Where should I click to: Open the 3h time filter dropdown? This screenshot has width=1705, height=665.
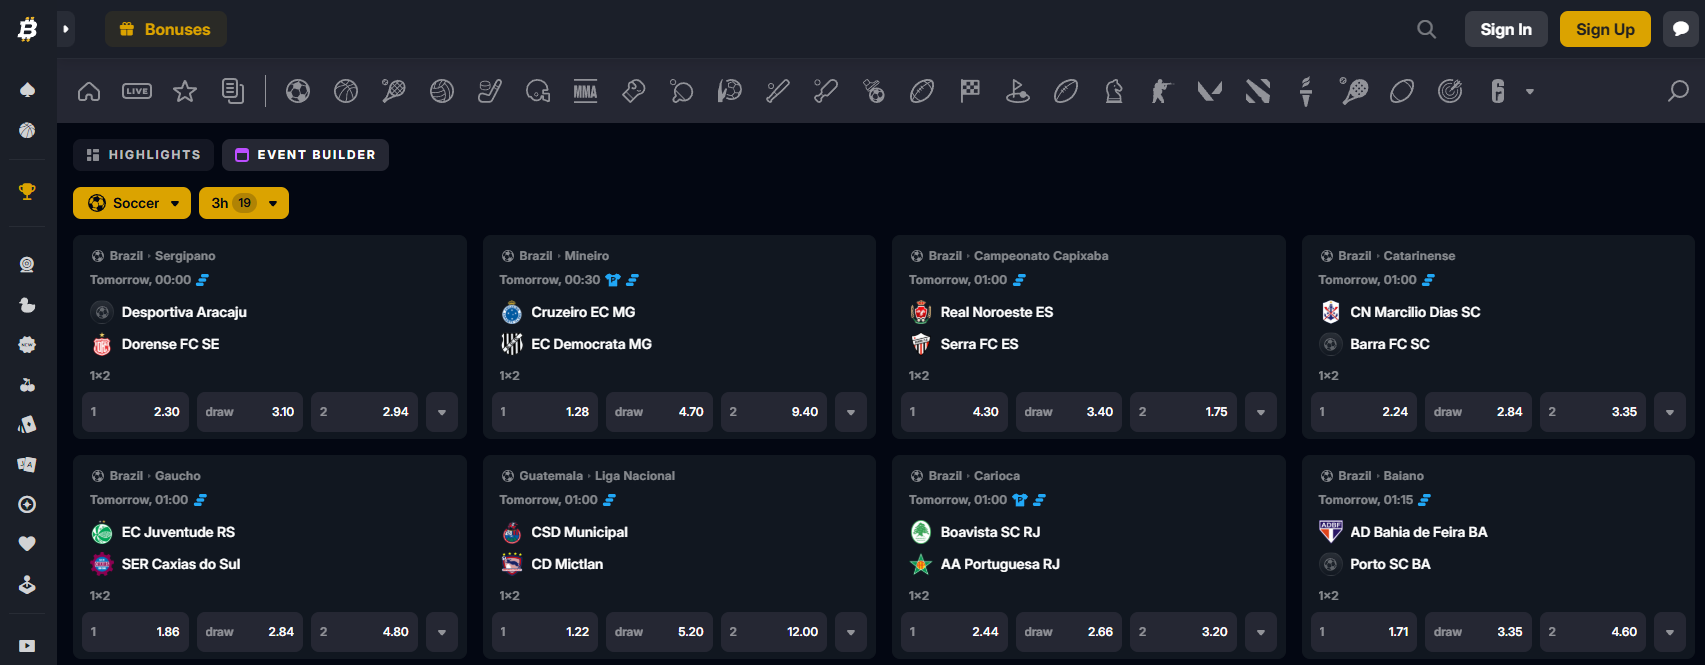click(x=244, y=203)
